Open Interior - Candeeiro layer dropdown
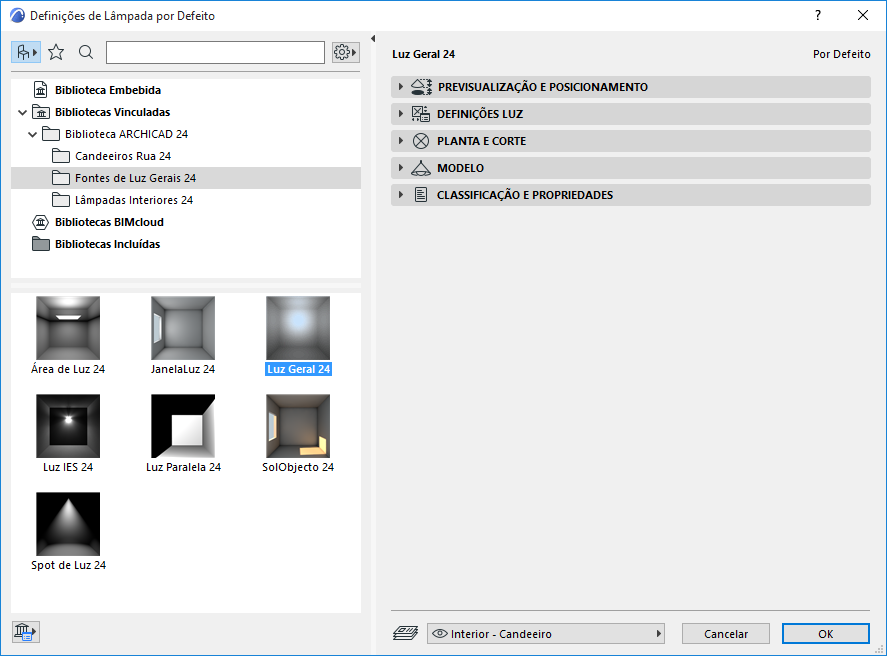 (546, 634)
